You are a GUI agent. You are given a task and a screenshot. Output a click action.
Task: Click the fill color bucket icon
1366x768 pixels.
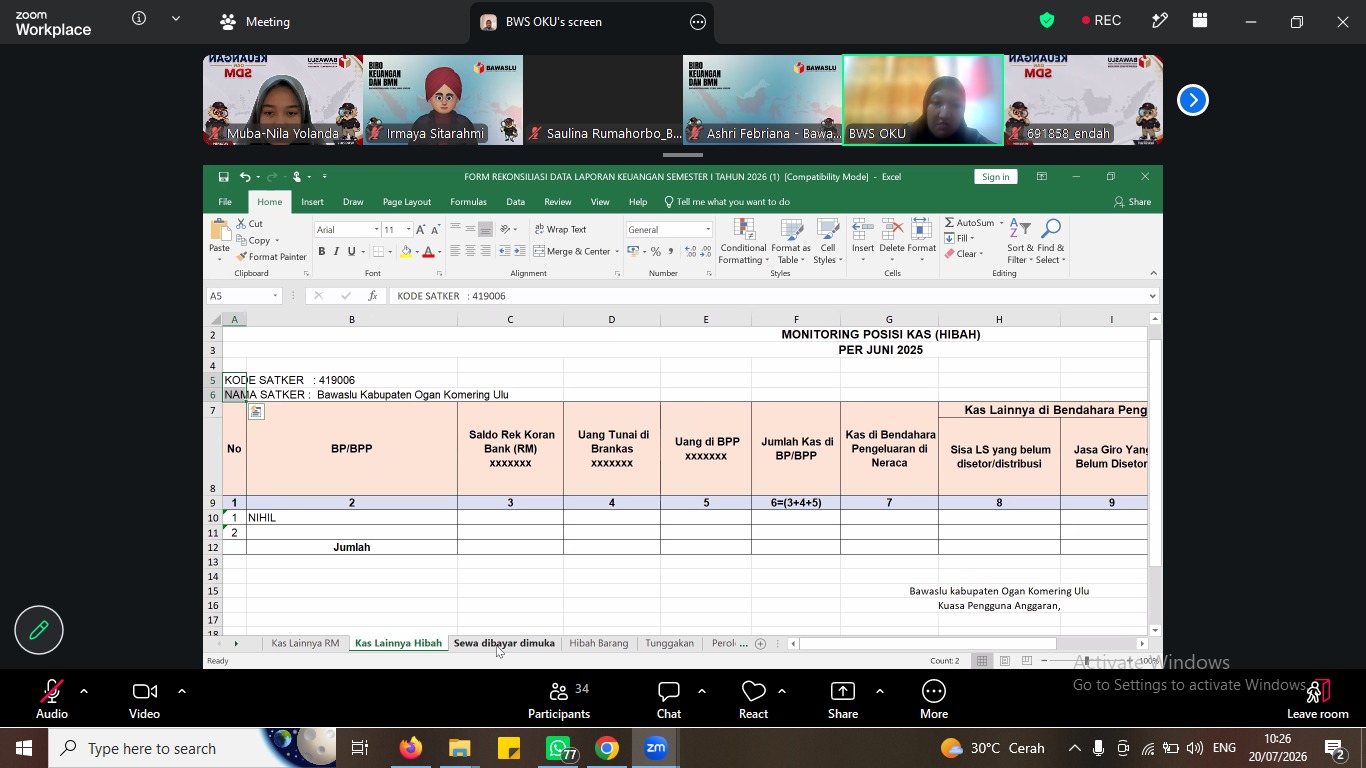[405, 252]
